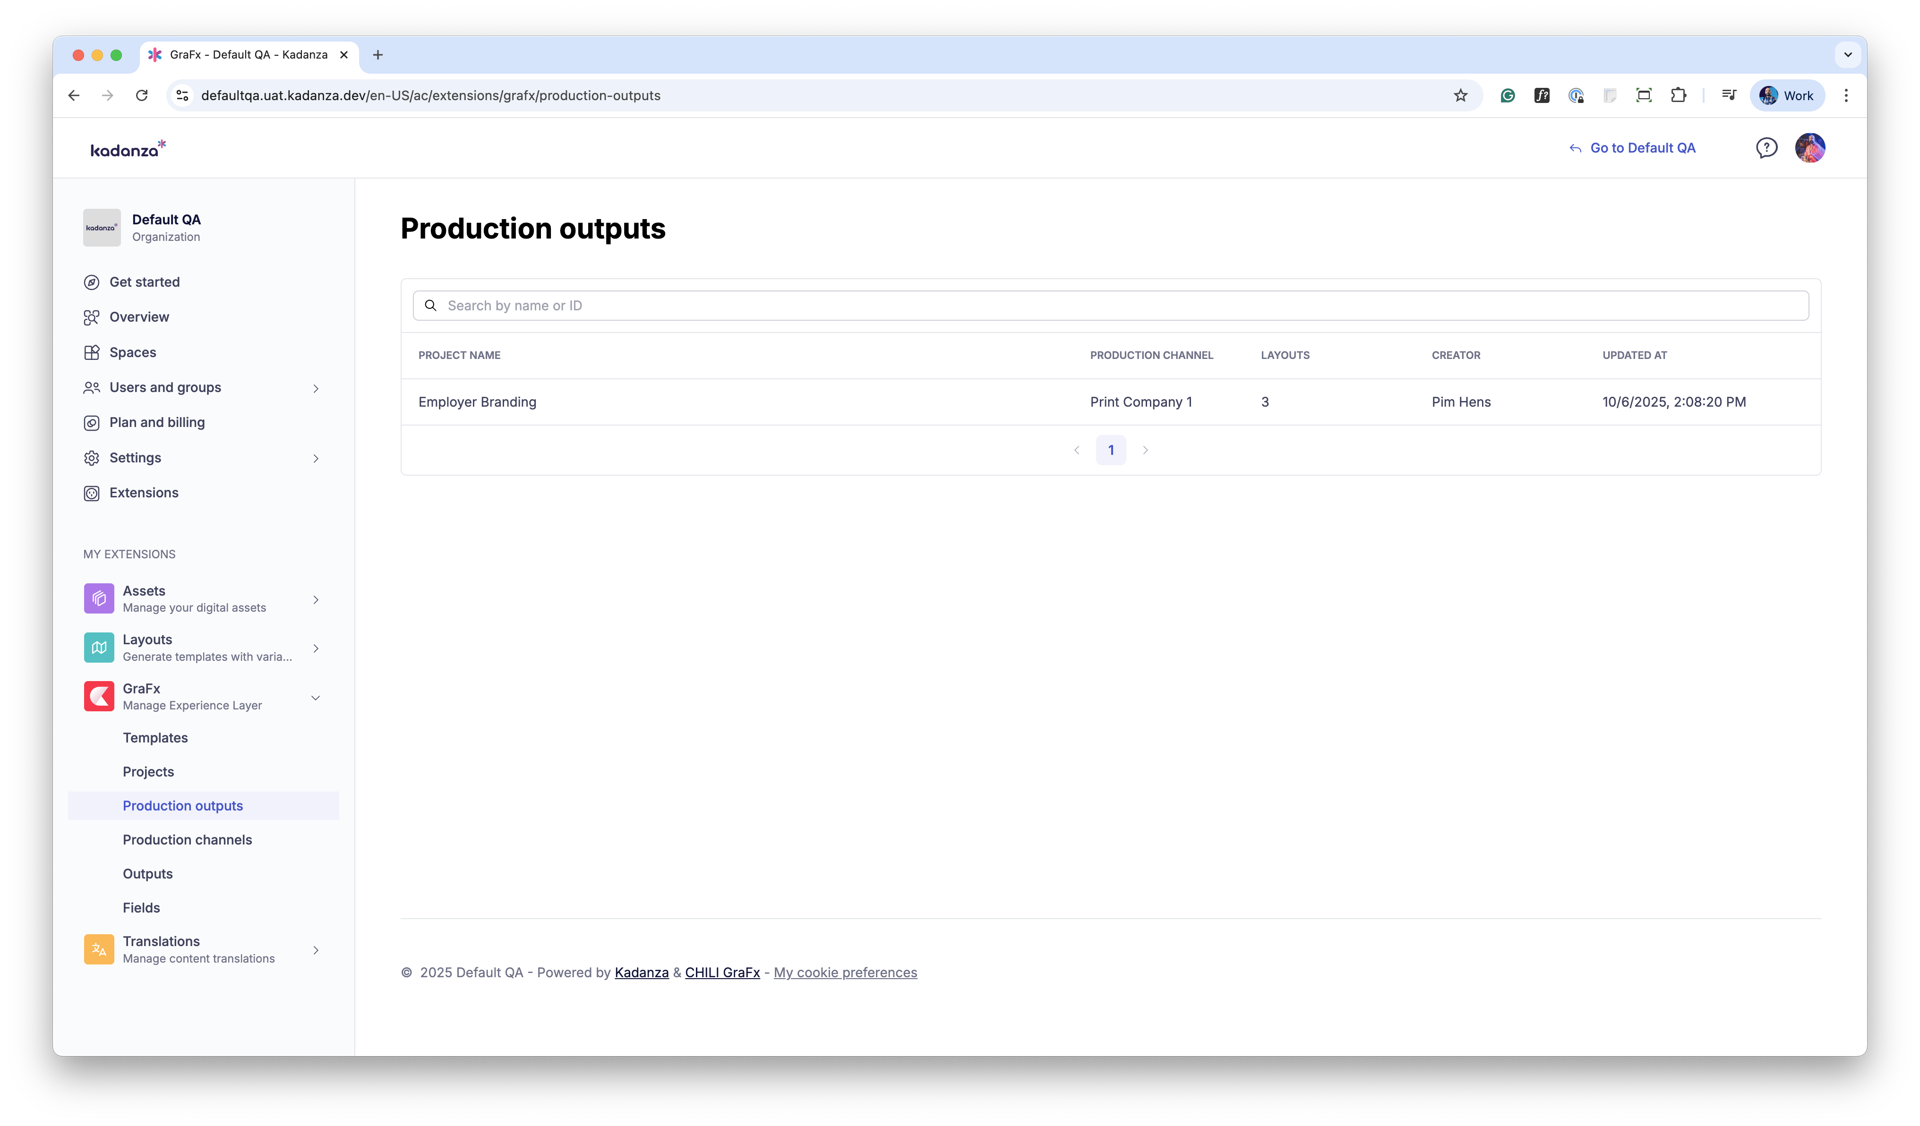This screenshot has height=1126, width=1920.
Task: Open Templates under GraFx
Action: [x=155, y=738]
